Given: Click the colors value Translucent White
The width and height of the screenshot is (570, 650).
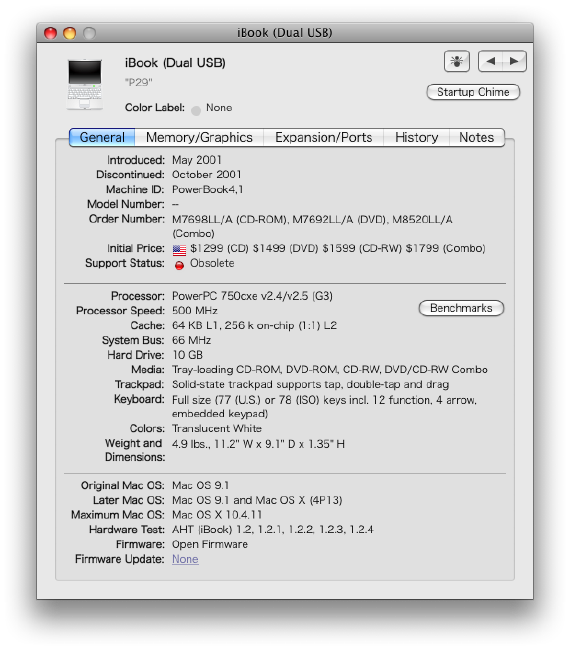Looking at the screenshot, I should (x=217, y=428).
